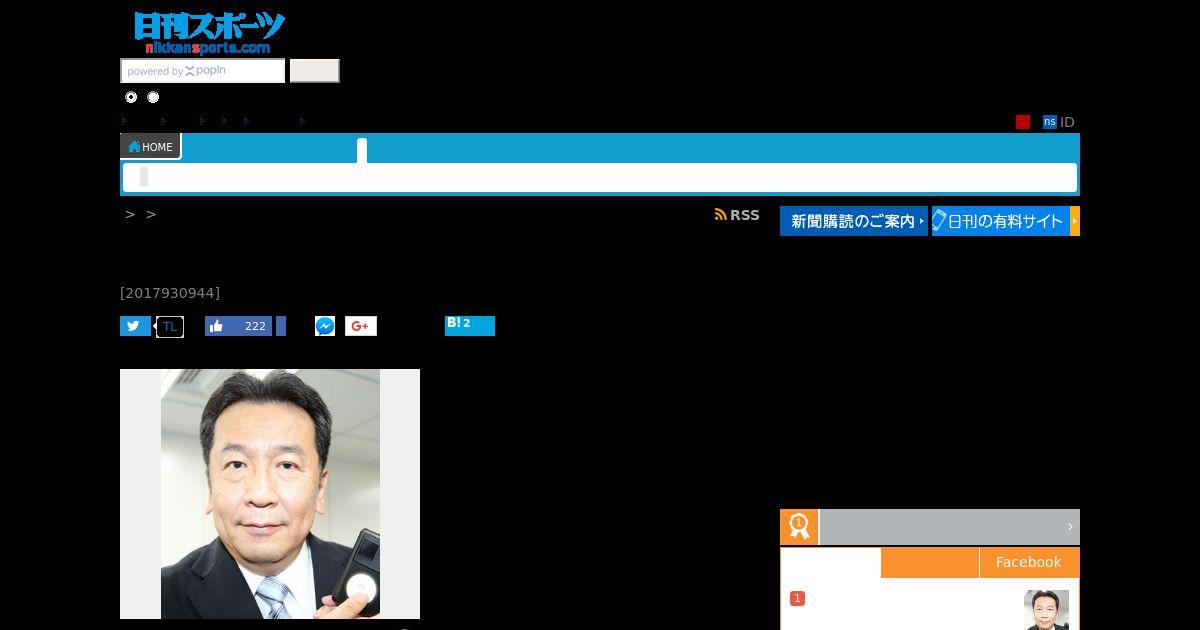The height and width of the screenshot is (630, 1200).
Task: Expand the ranking list chevron arrow
Action: coord(1070,527)
